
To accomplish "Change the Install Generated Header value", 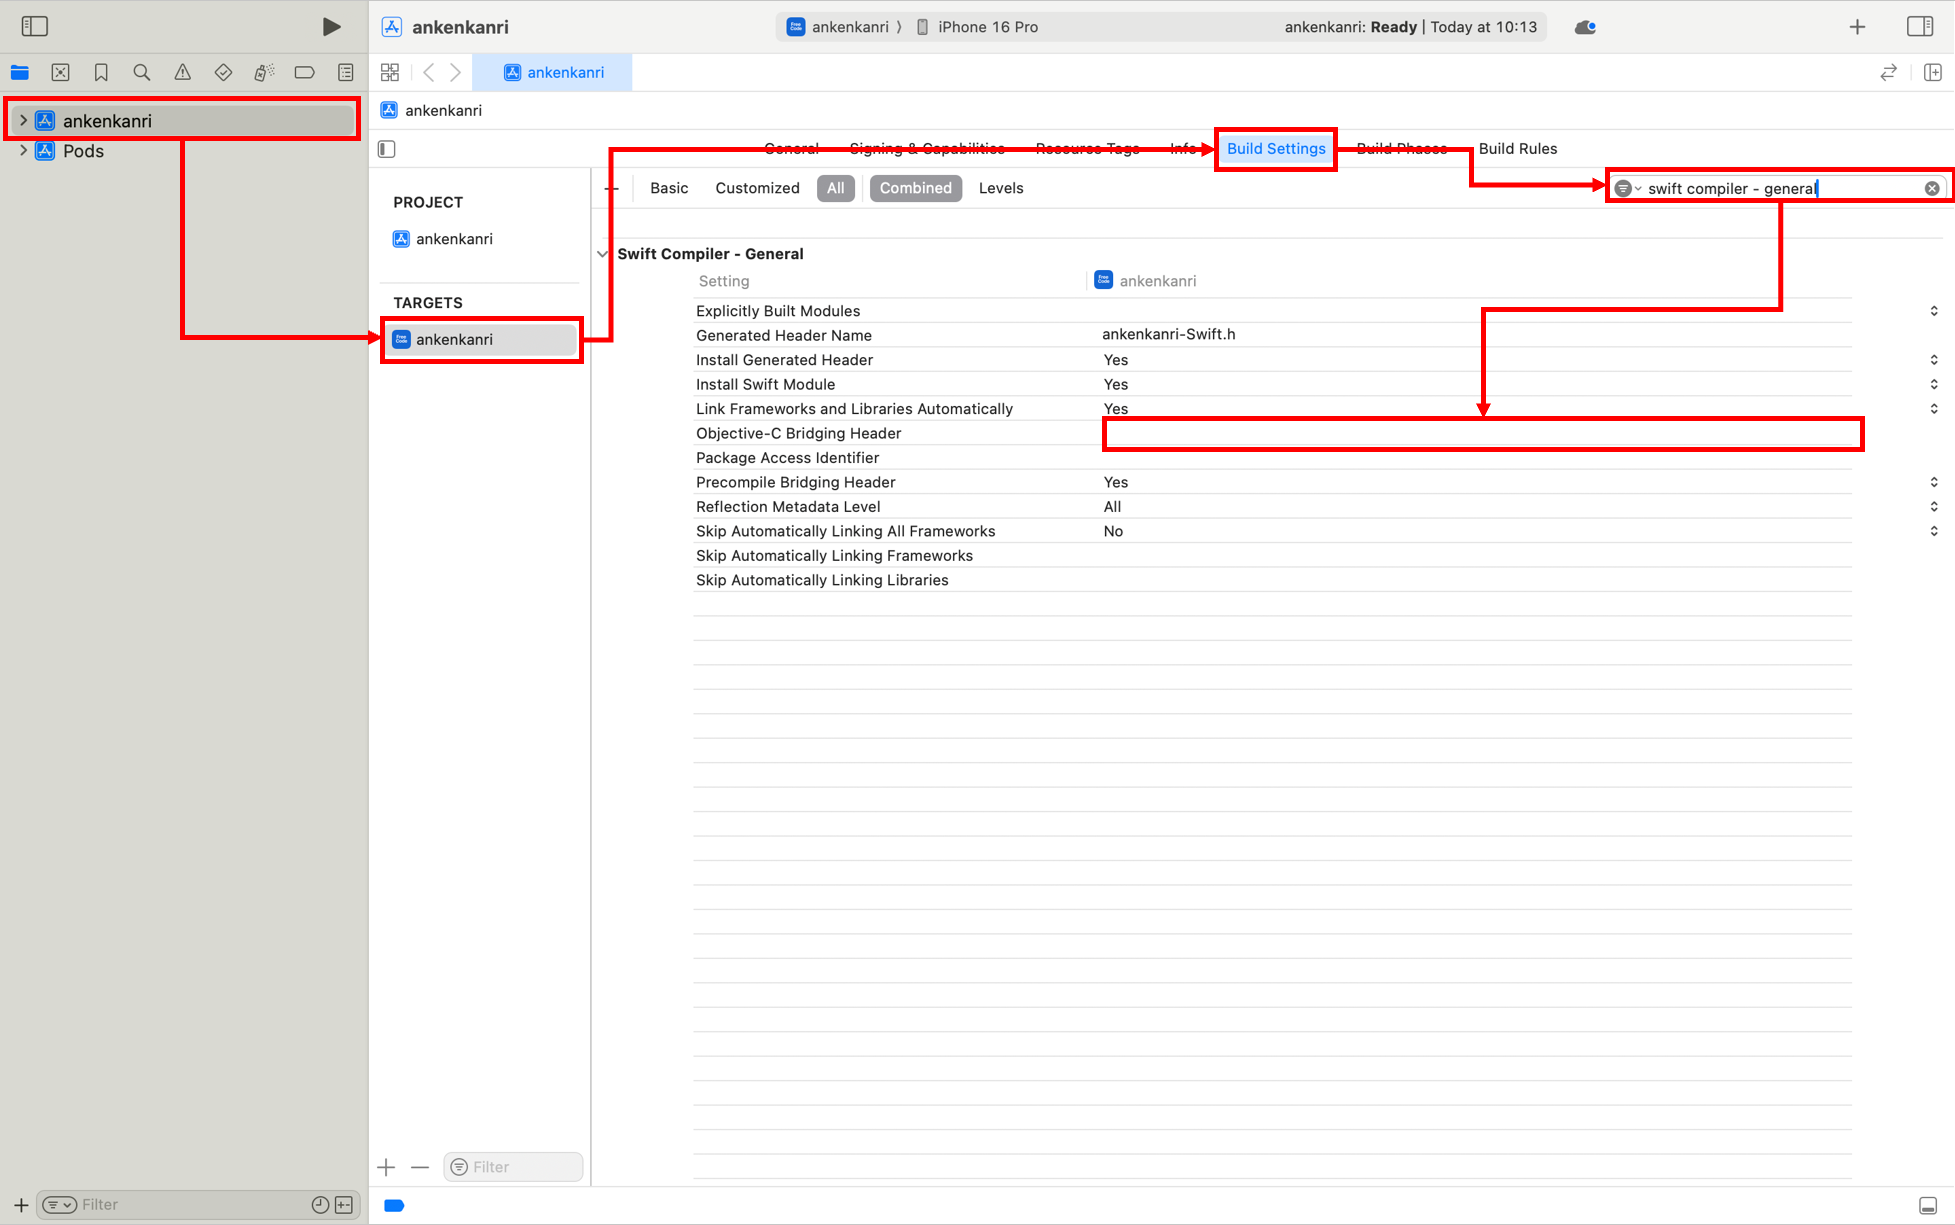I will [1934, 360].
